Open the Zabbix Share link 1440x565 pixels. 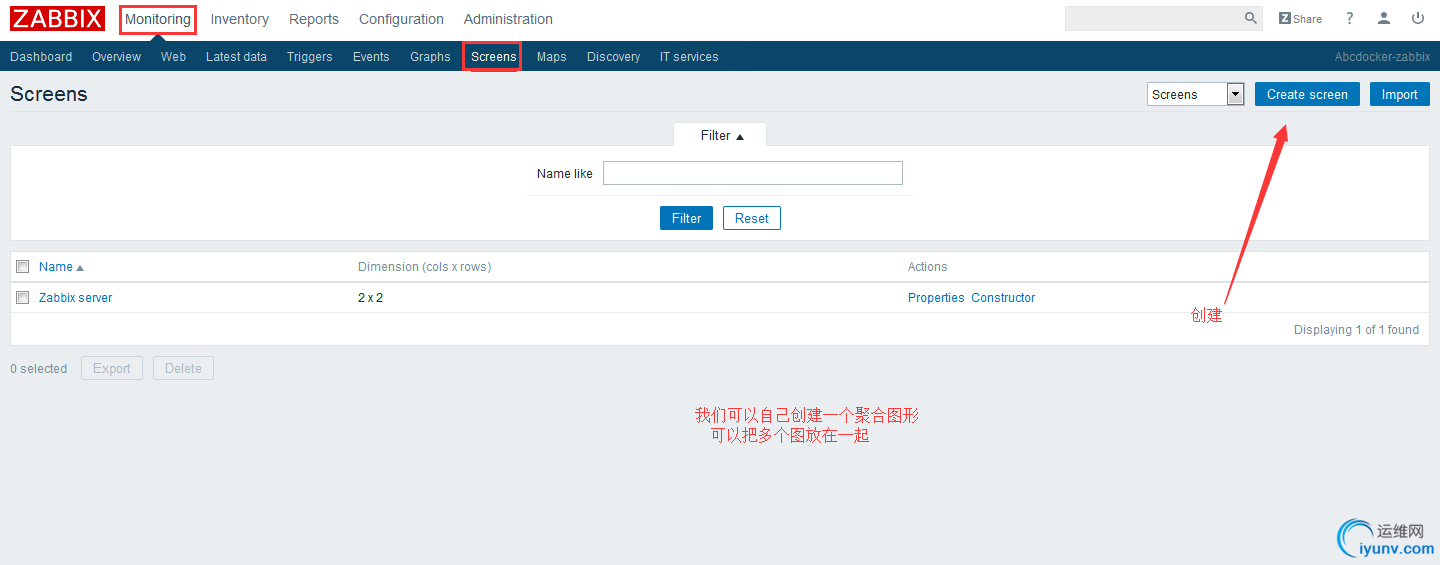click(x=1300, y=18)
